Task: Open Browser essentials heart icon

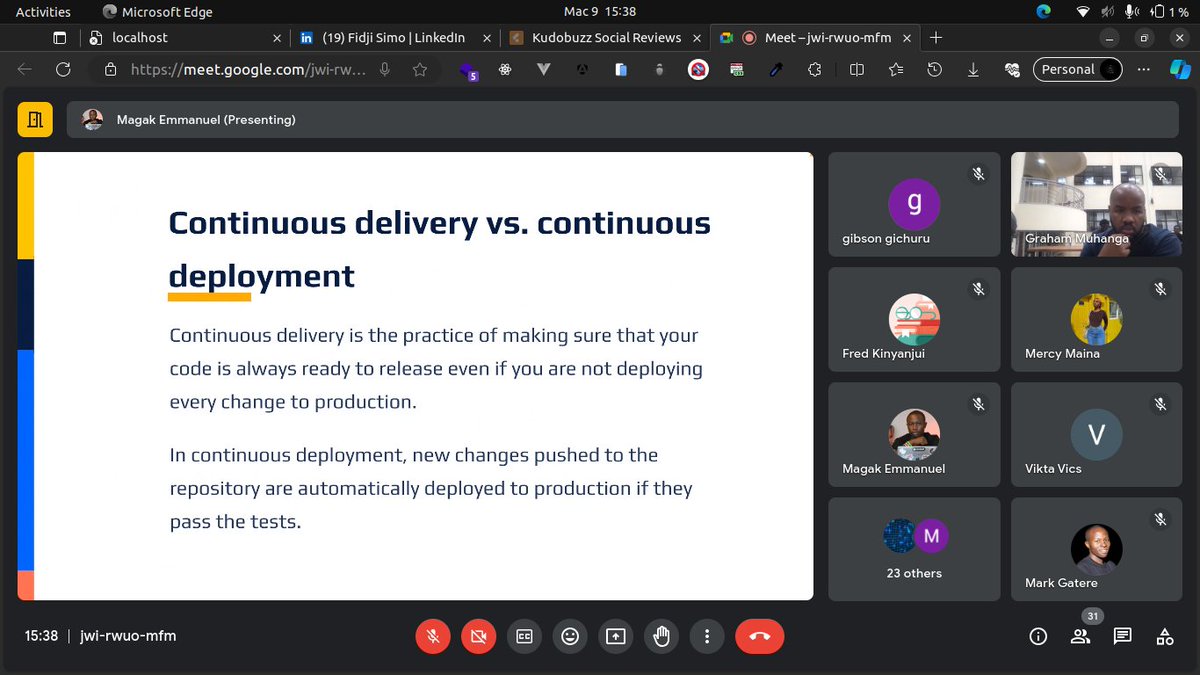Action: [1012, 70]
